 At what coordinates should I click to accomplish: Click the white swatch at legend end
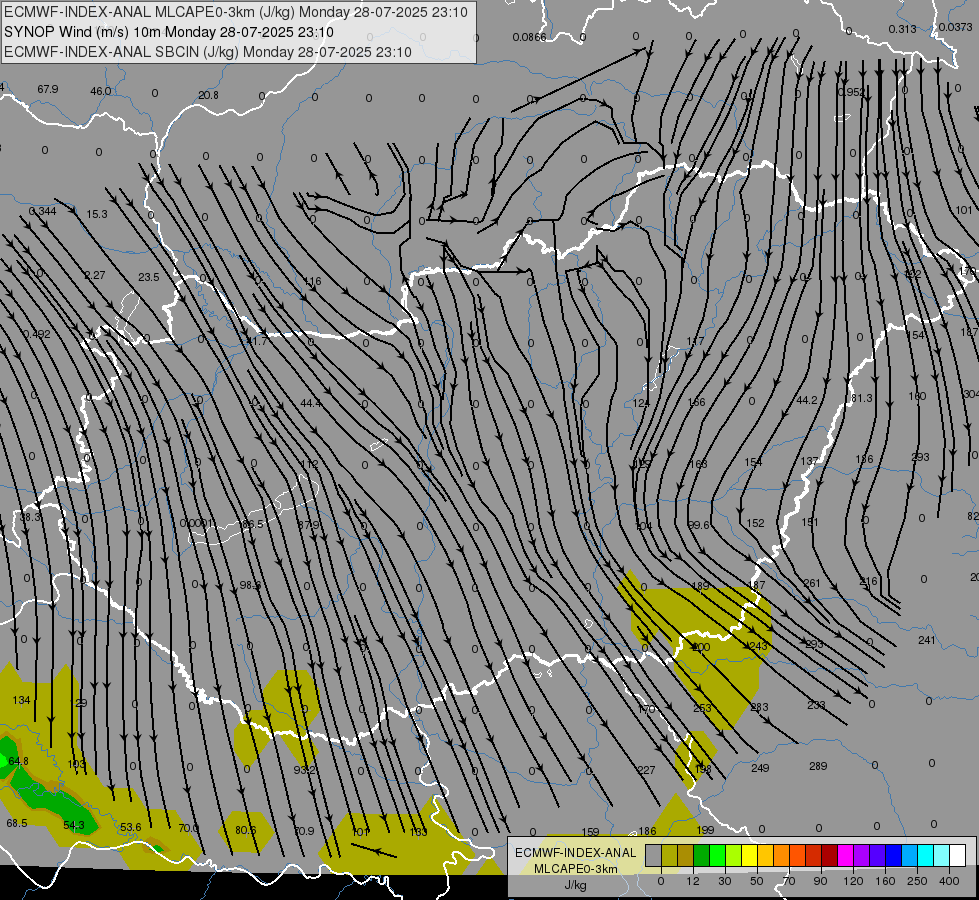tap(957, 855)
